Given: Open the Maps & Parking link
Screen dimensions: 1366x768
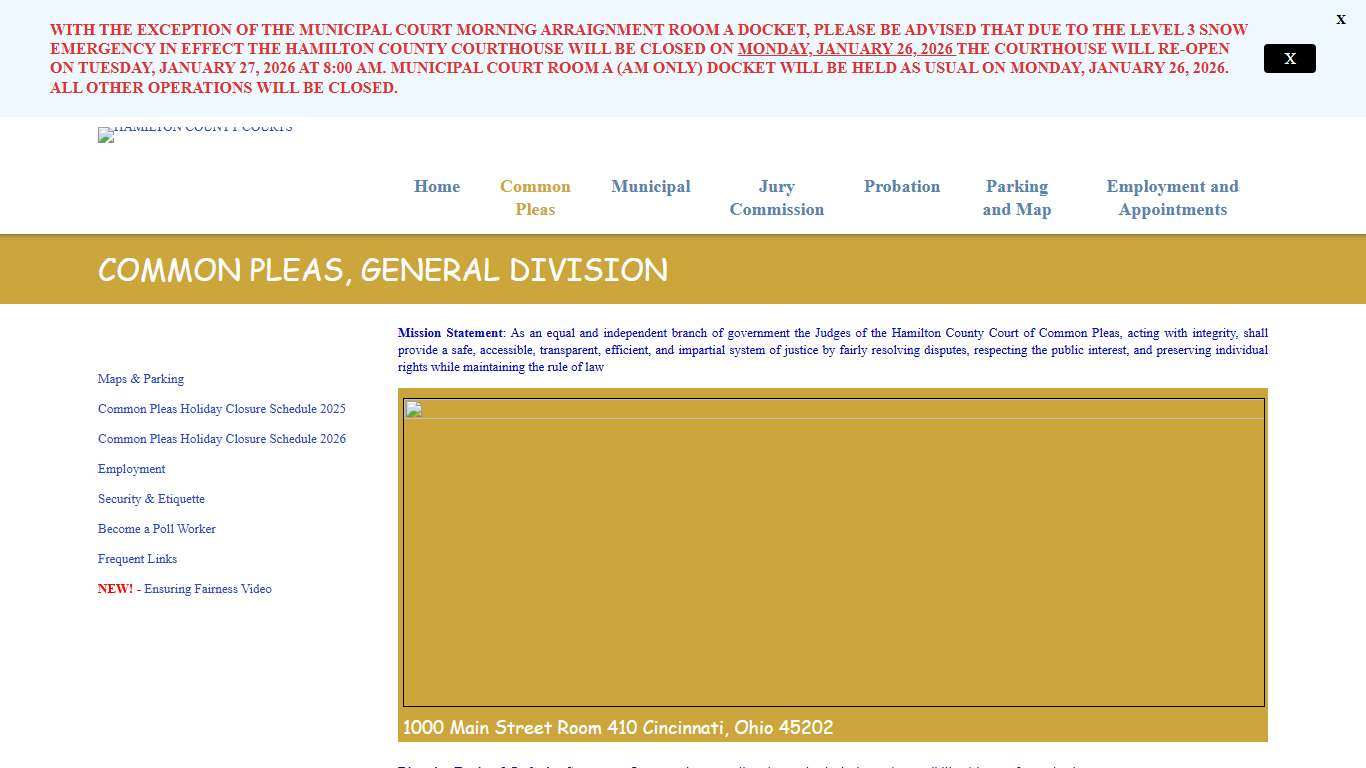Looking at the screenshot, I should click(140, 379).
